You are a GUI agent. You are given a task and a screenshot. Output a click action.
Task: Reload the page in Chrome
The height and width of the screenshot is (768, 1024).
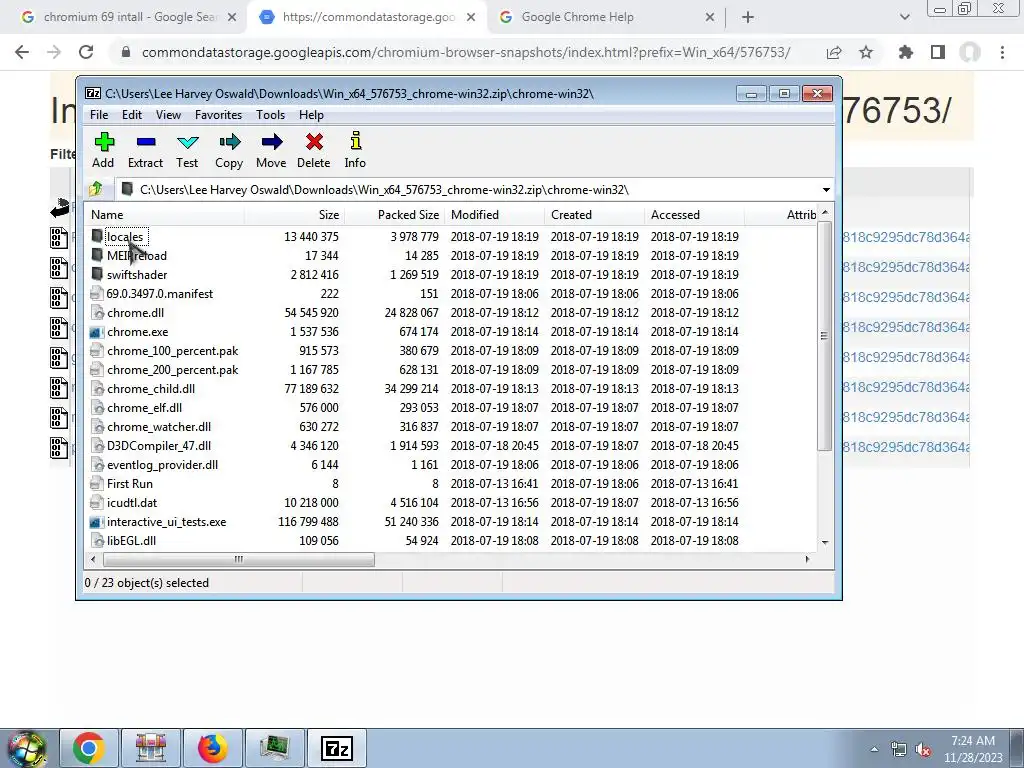click(x=86, y=52)
